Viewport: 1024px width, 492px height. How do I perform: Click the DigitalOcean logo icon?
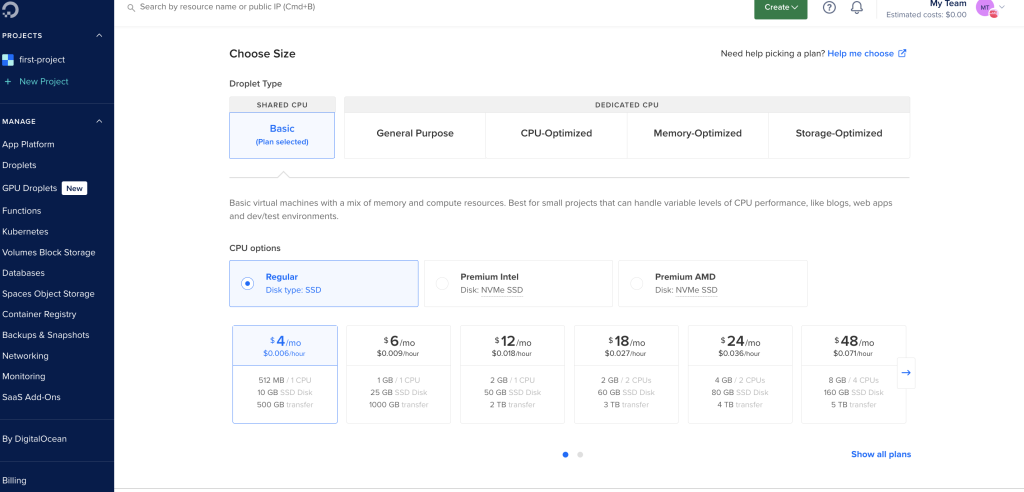pyautogui.click(x=11, y=8)
